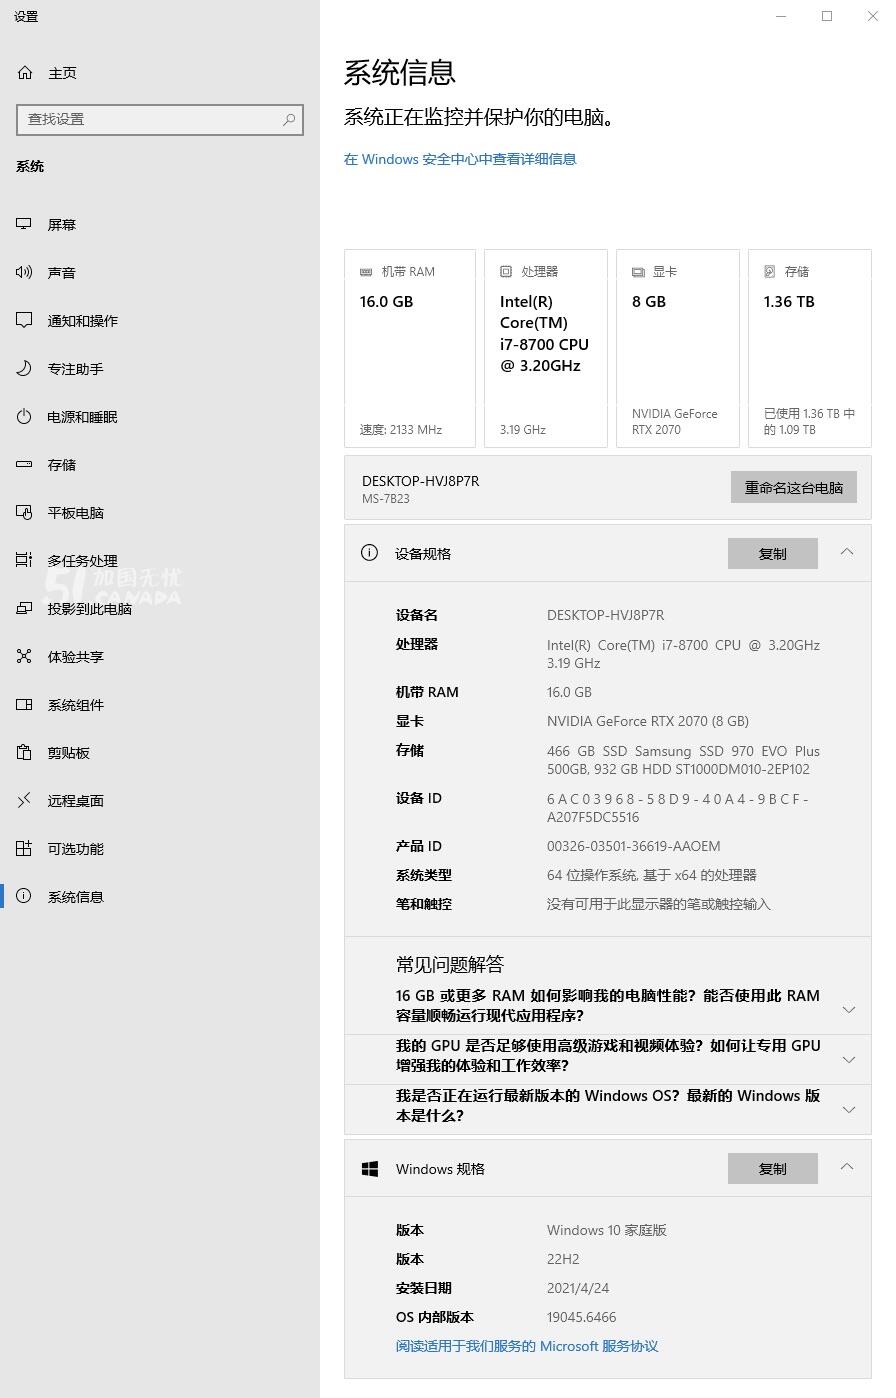Click the 通知和操作 notification icon
The image size is (896, 1398).
pyautogui.click(x=24, y=320)
